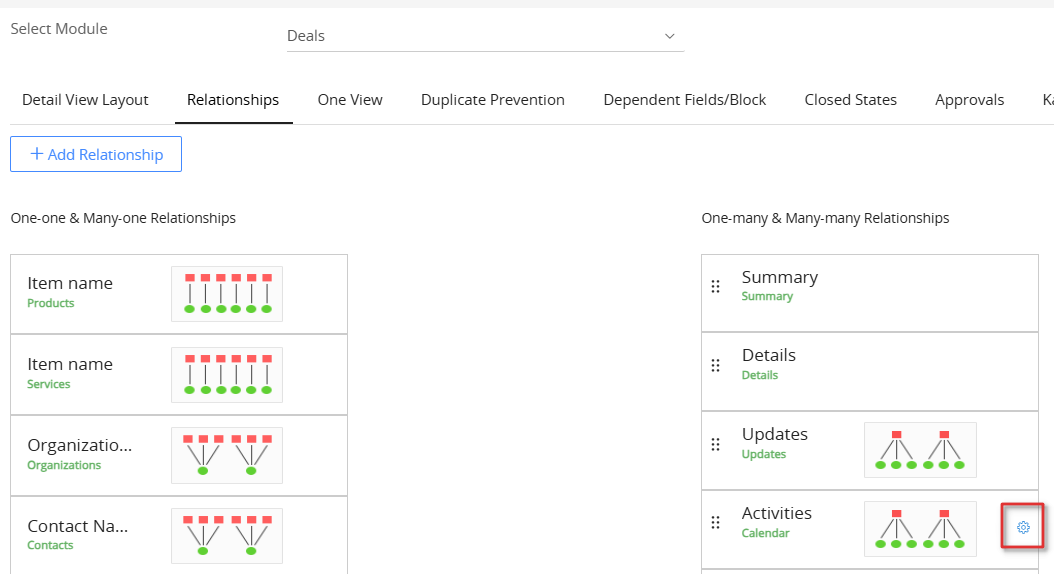Click the Services relationship diagram icon

coord(227,375)
